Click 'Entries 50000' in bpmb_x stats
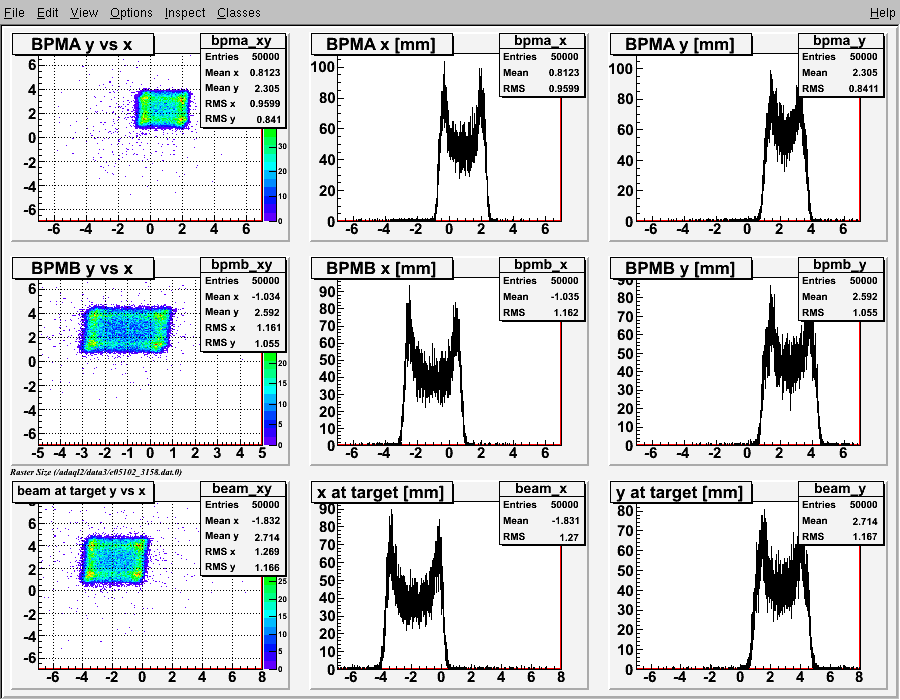The width and height of the screenshot is (900, 700). point(541,281)
